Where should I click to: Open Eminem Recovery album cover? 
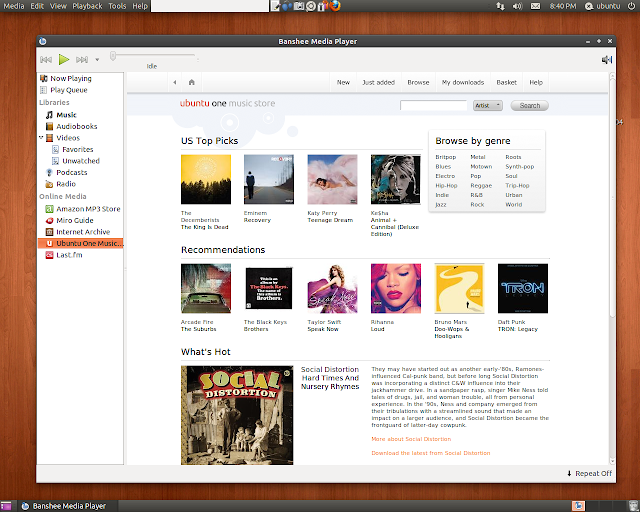pos(269,179)
